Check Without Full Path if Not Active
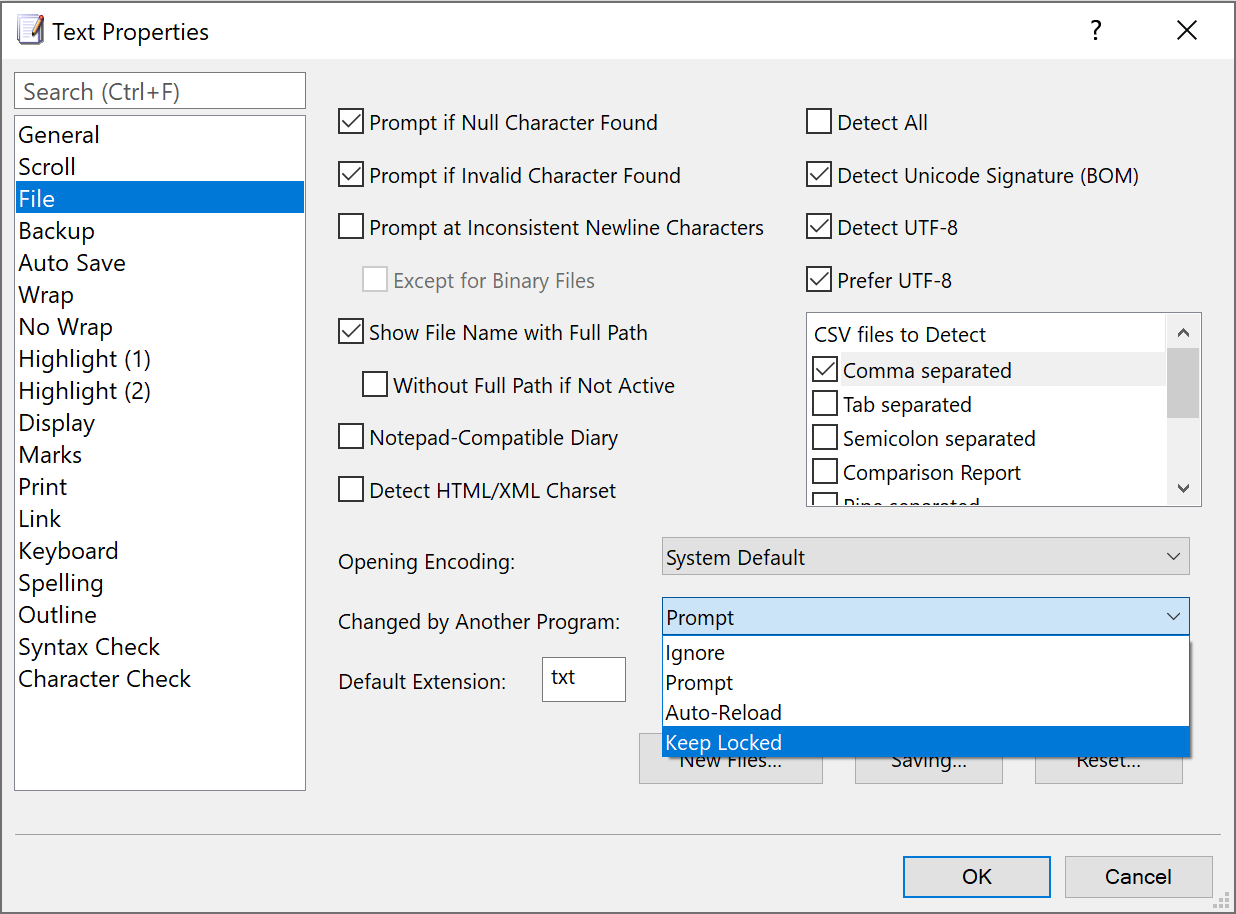 (x=375, y=385)
